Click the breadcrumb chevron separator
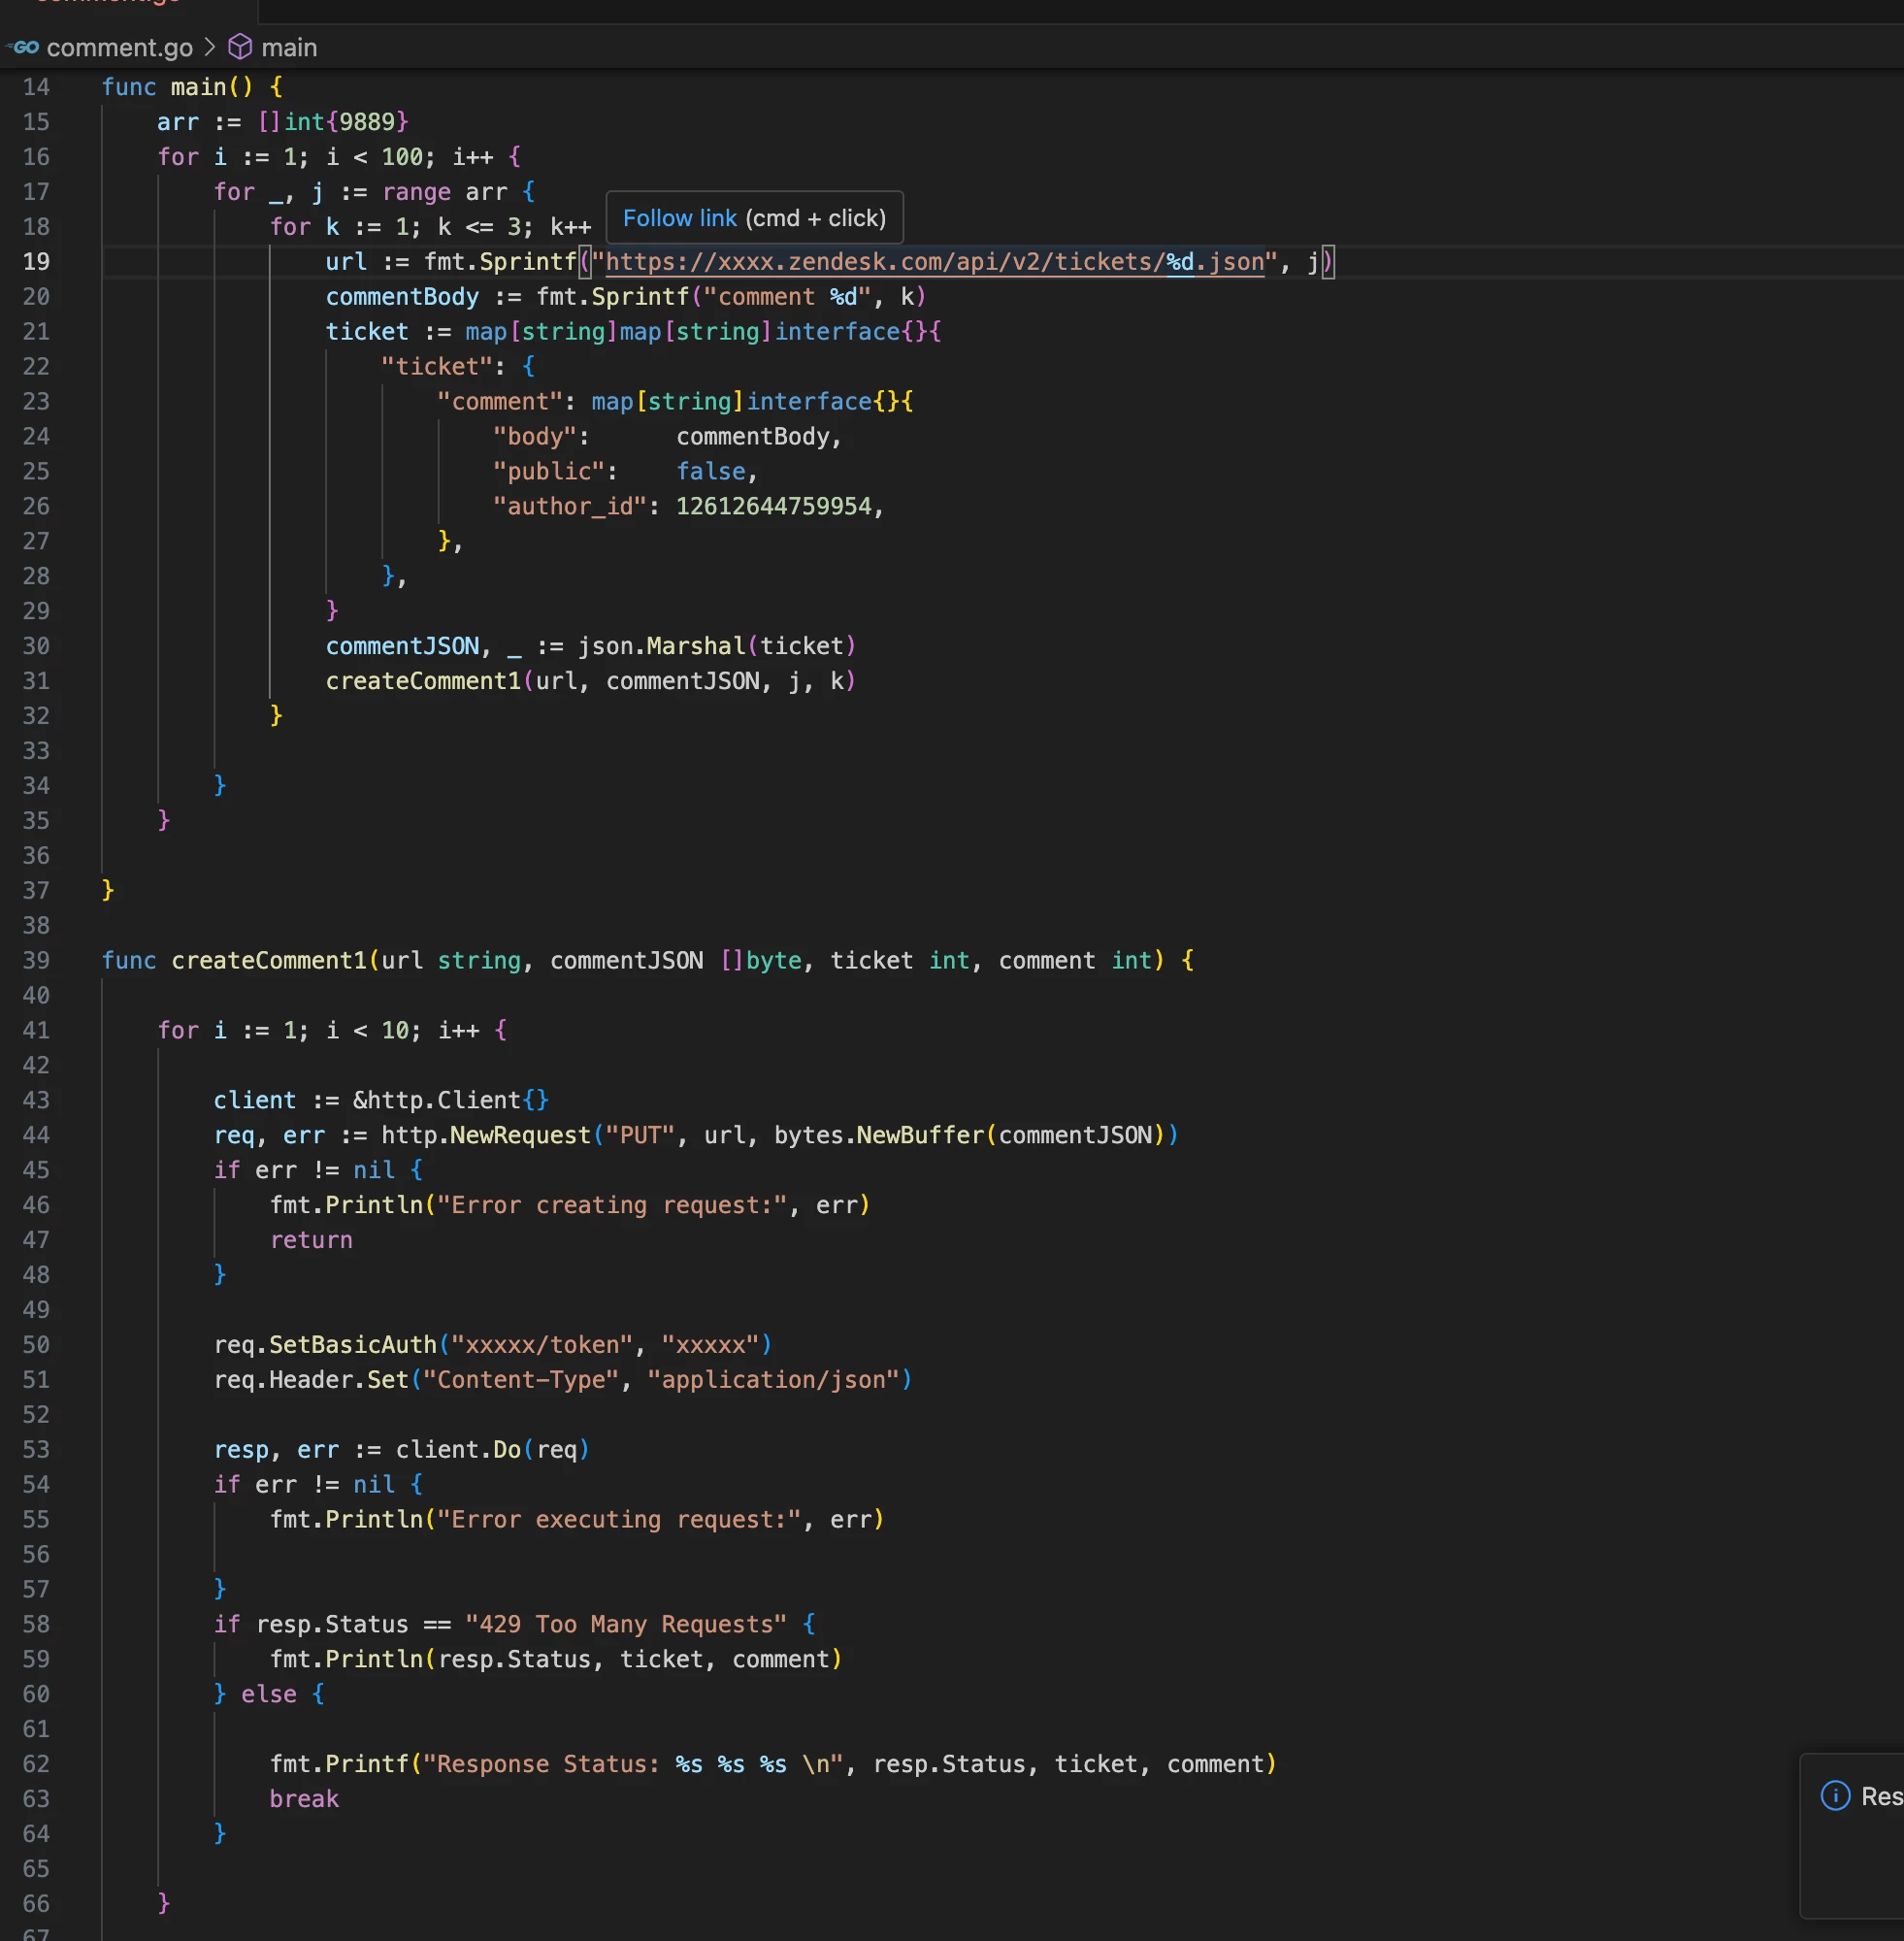 [210, 47]
